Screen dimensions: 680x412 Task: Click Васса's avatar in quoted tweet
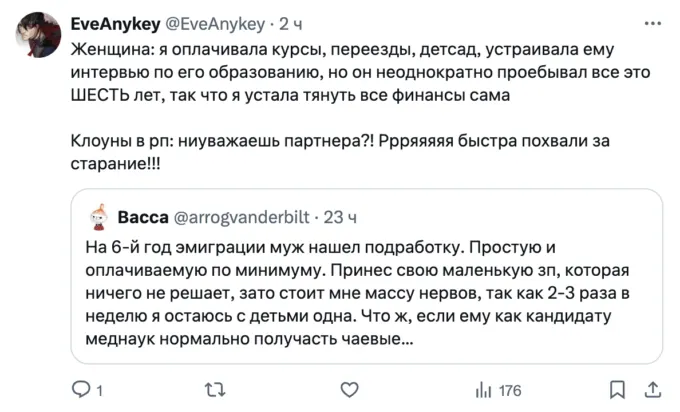tap(98, 217)
